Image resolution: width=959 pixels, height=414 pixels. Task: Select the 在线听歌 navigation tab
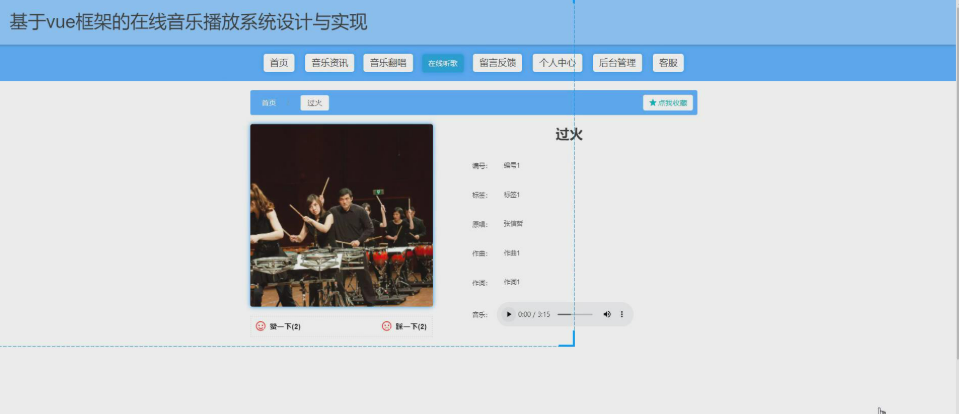click(x=443, y=63)
